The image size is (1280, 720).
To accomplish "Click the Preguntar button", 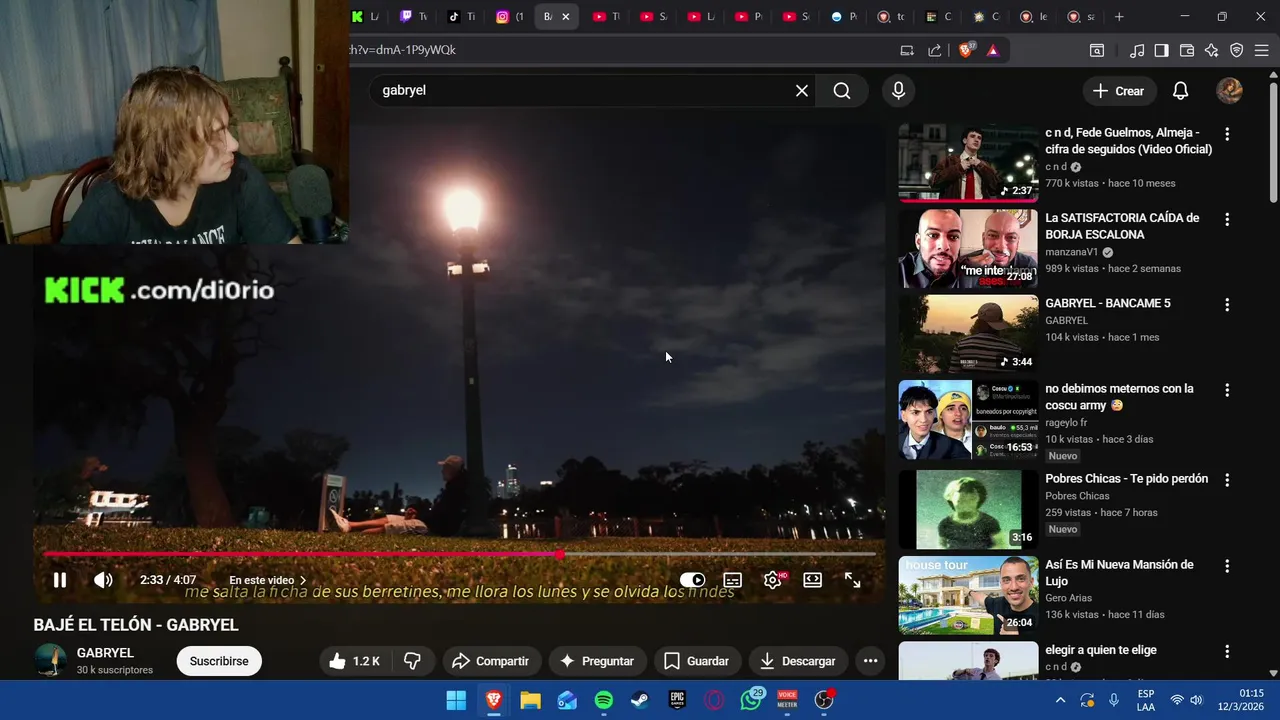I will 597,661.
